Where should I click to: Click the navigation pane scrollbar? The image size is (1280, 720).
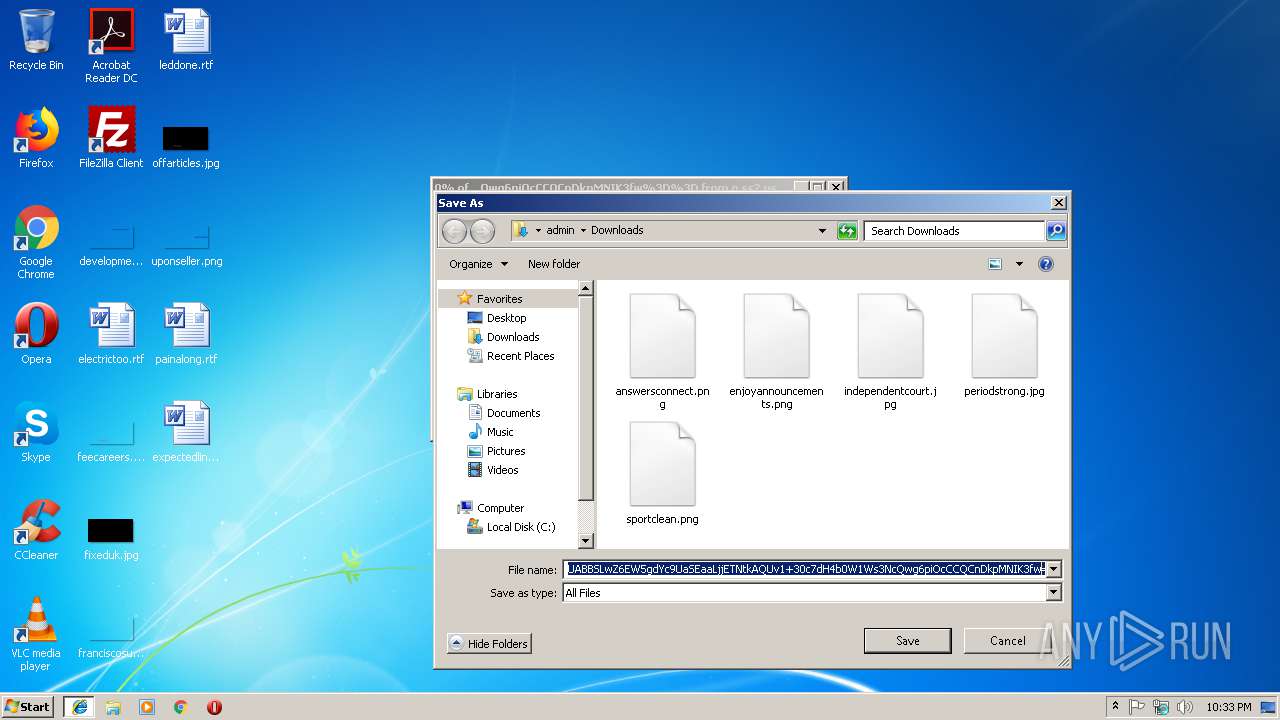click(586, 414)
